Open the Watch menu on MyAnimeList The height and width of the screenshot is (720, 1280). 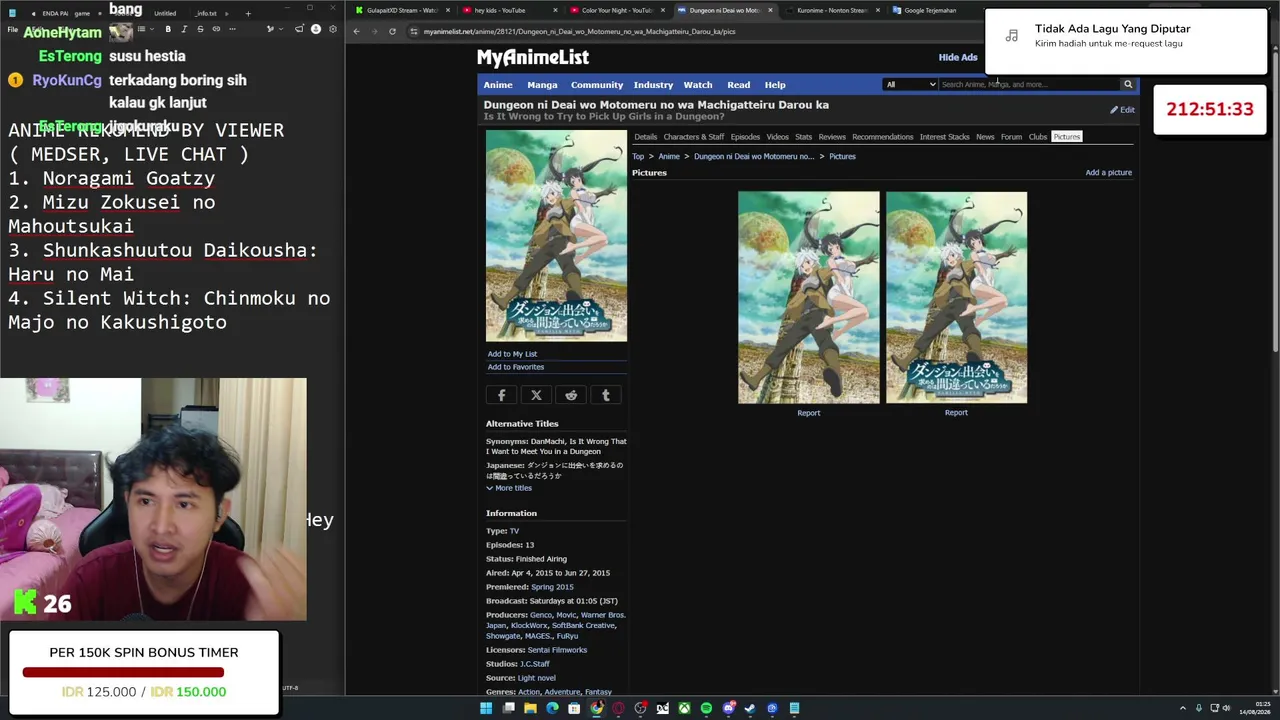click(698, 85)
